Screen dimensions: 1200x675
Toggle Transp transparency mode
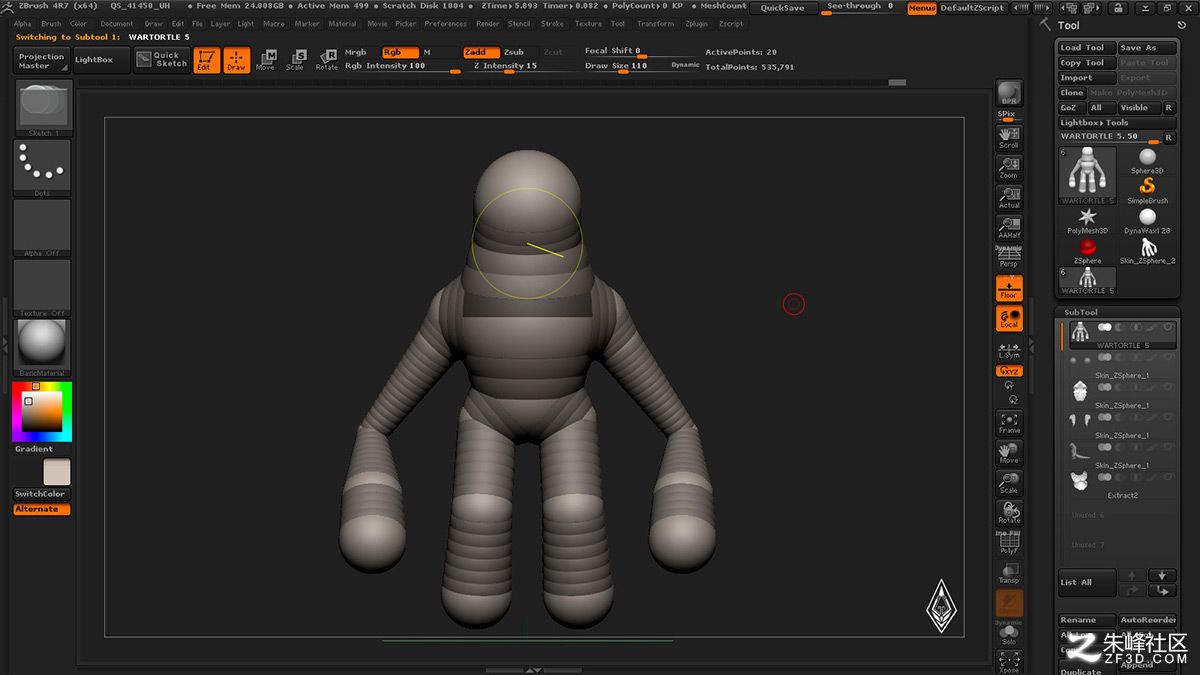click(1009, 573)
